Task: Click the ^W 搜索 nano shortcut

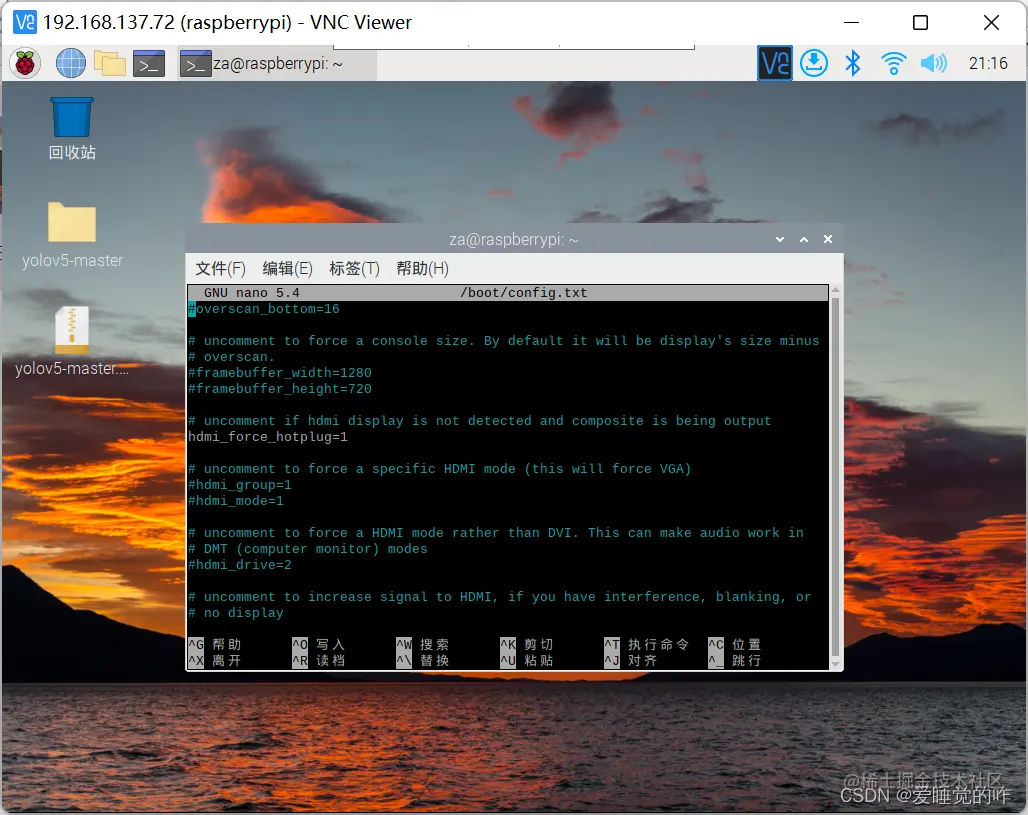Action: (x=423, y=645)
